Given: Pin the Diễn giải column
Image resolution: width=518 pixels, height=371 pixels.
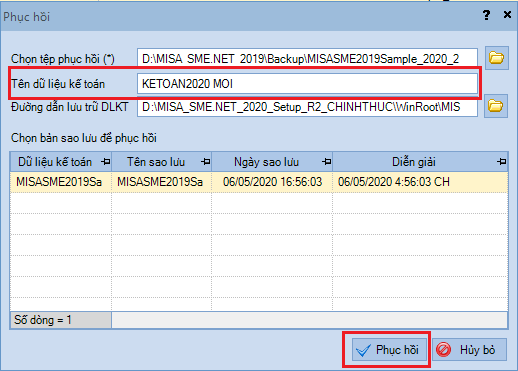Looking at the screenshot, I should (x=502, y=162).
